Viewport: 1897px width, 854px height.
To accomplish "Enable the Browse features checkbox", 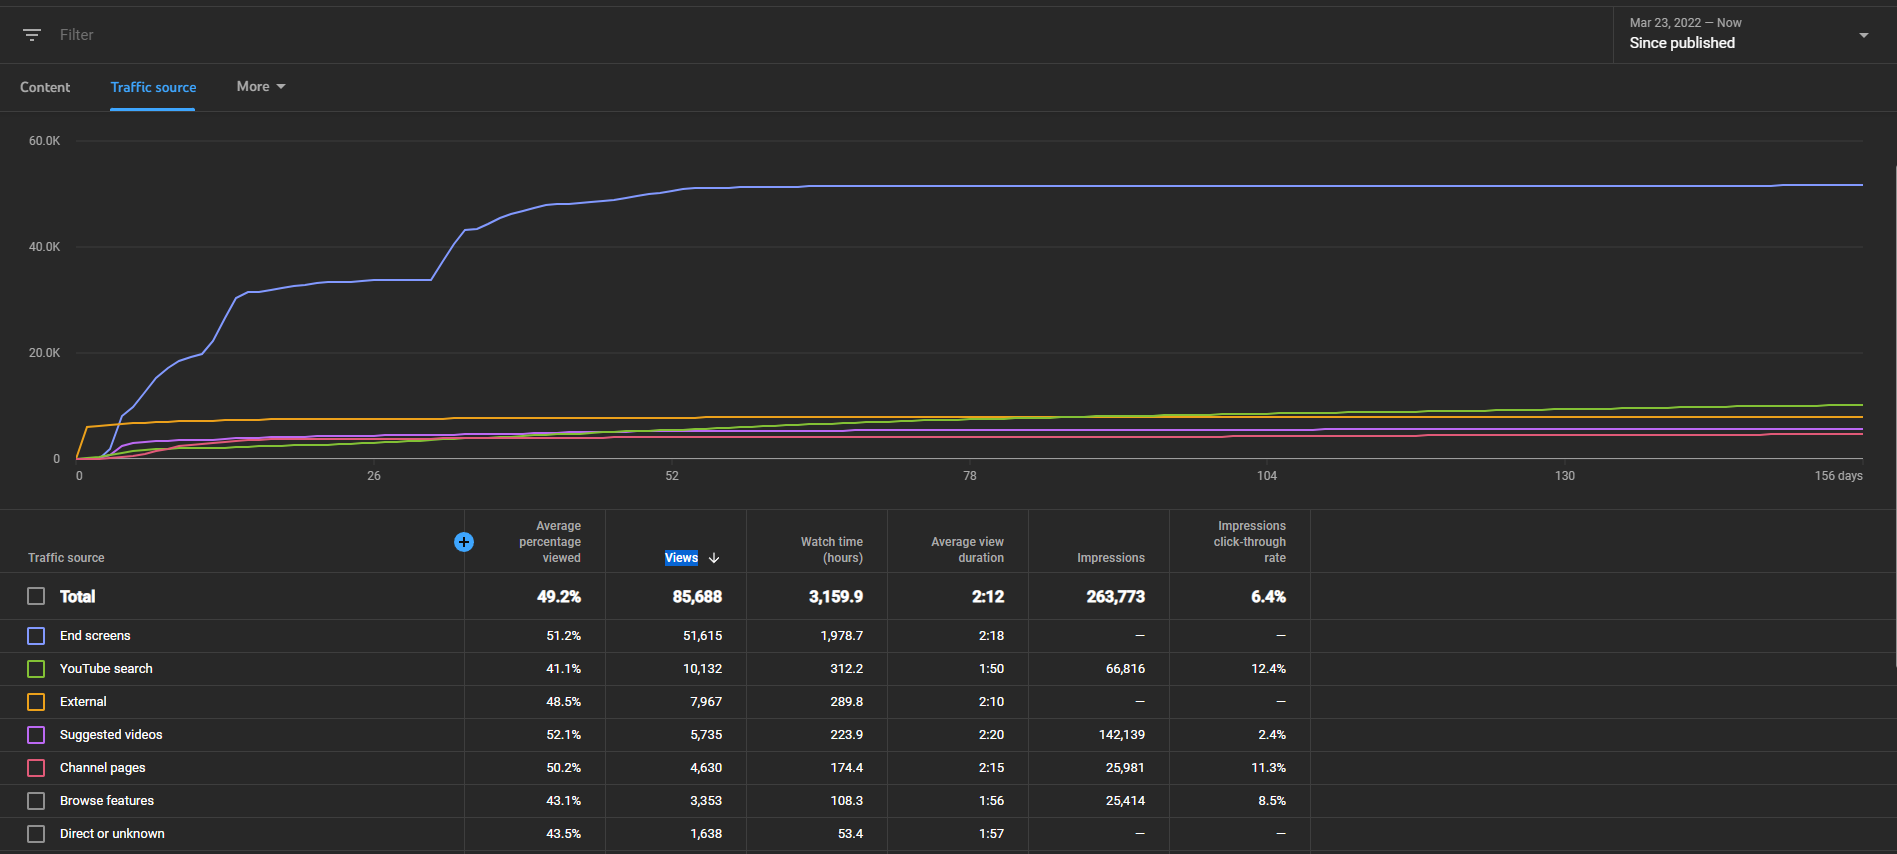I will coord(36,801).
